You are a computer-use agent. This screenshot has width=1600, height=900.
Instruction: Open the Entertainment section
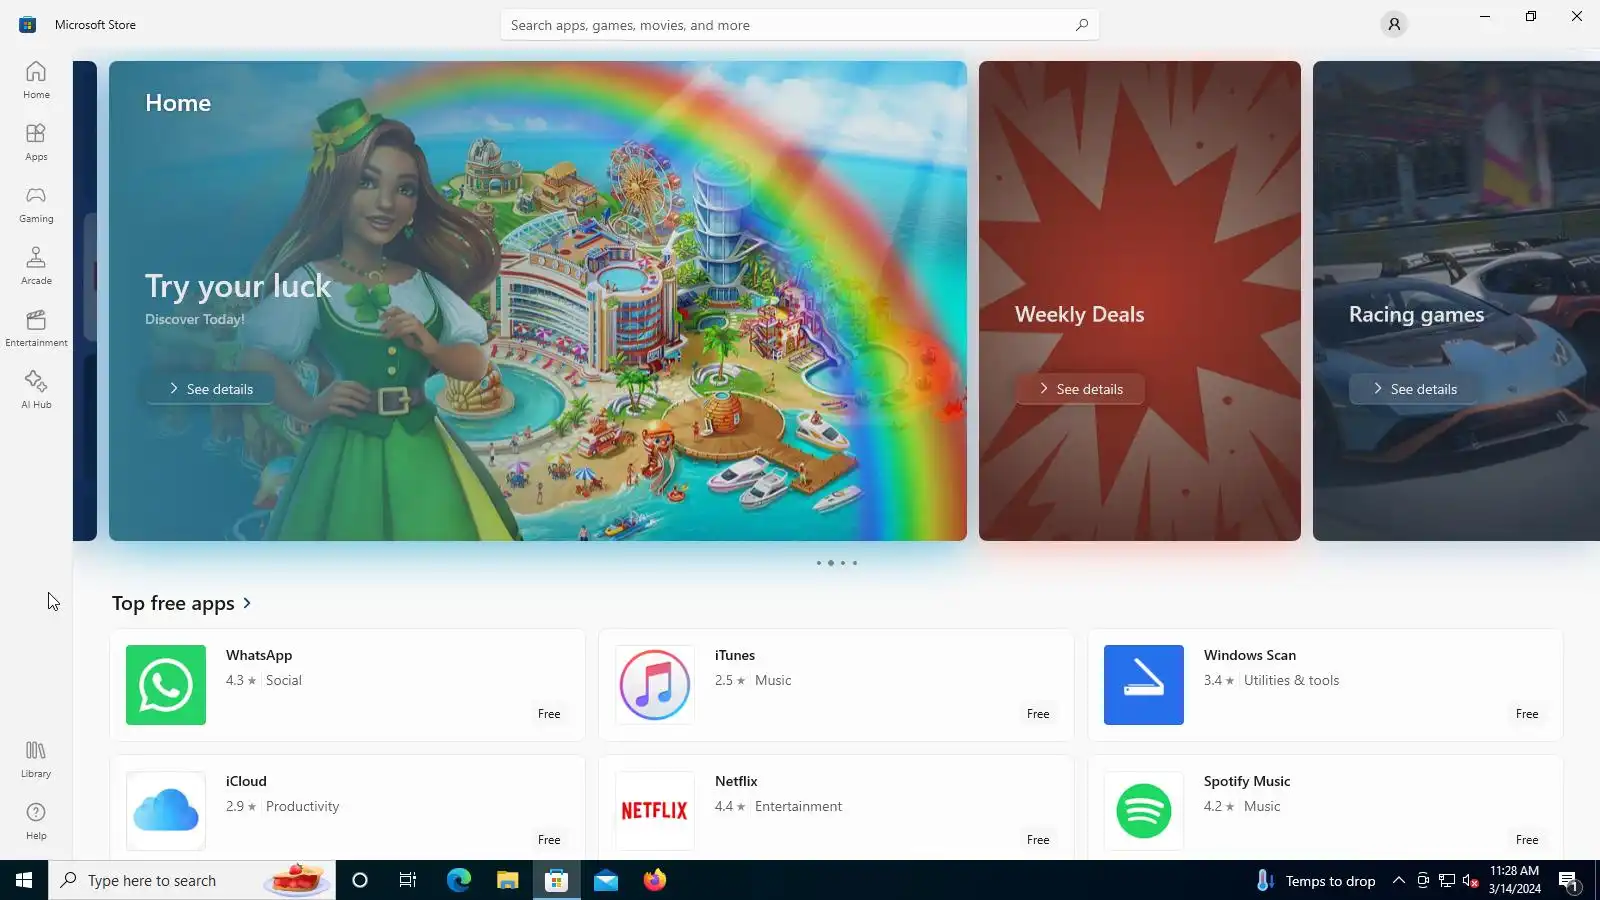pos(36,328)
